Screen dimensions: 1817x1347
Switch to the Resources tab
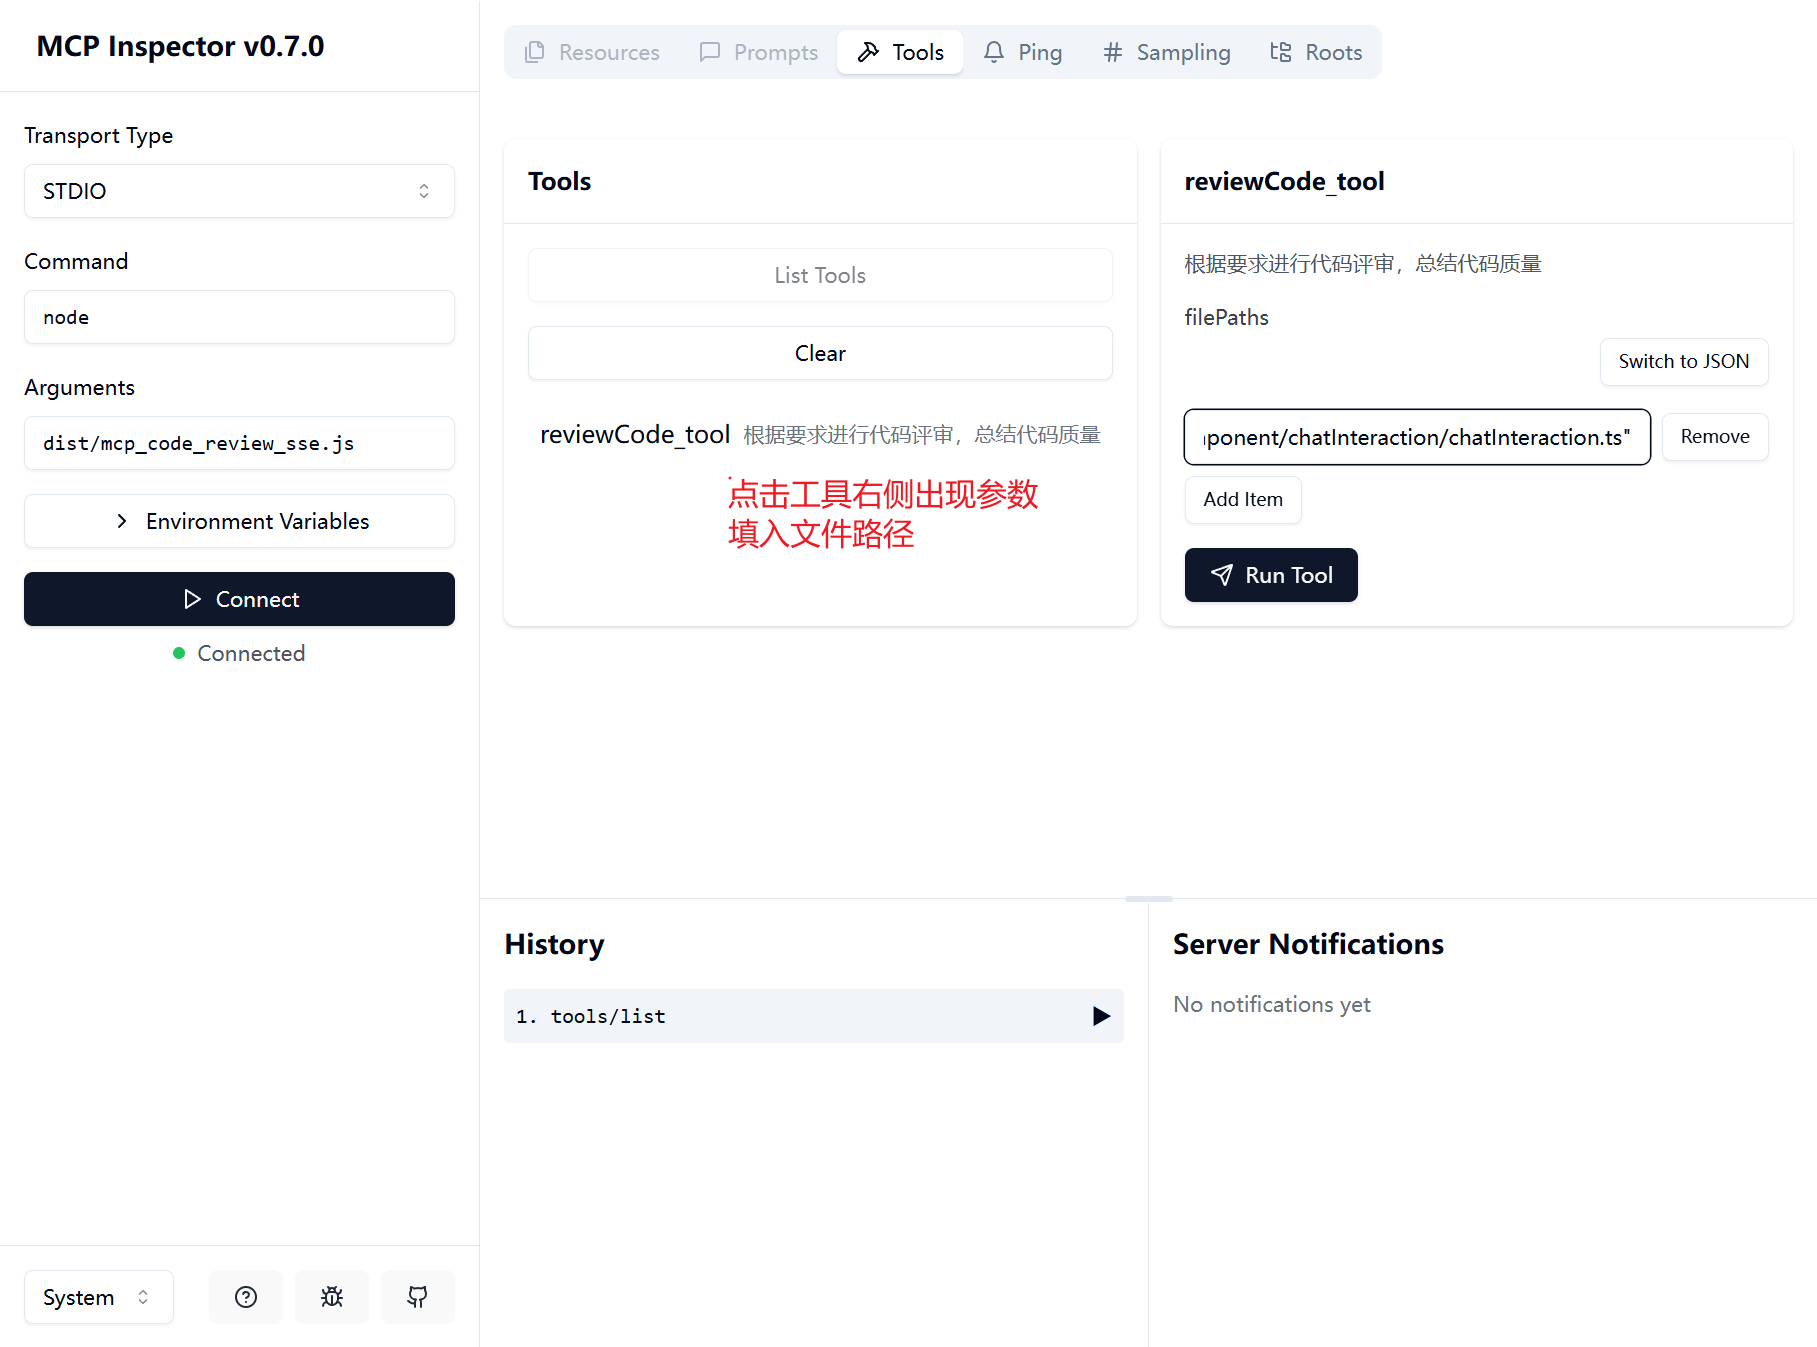pyautogui.click(x=592, y=52)
